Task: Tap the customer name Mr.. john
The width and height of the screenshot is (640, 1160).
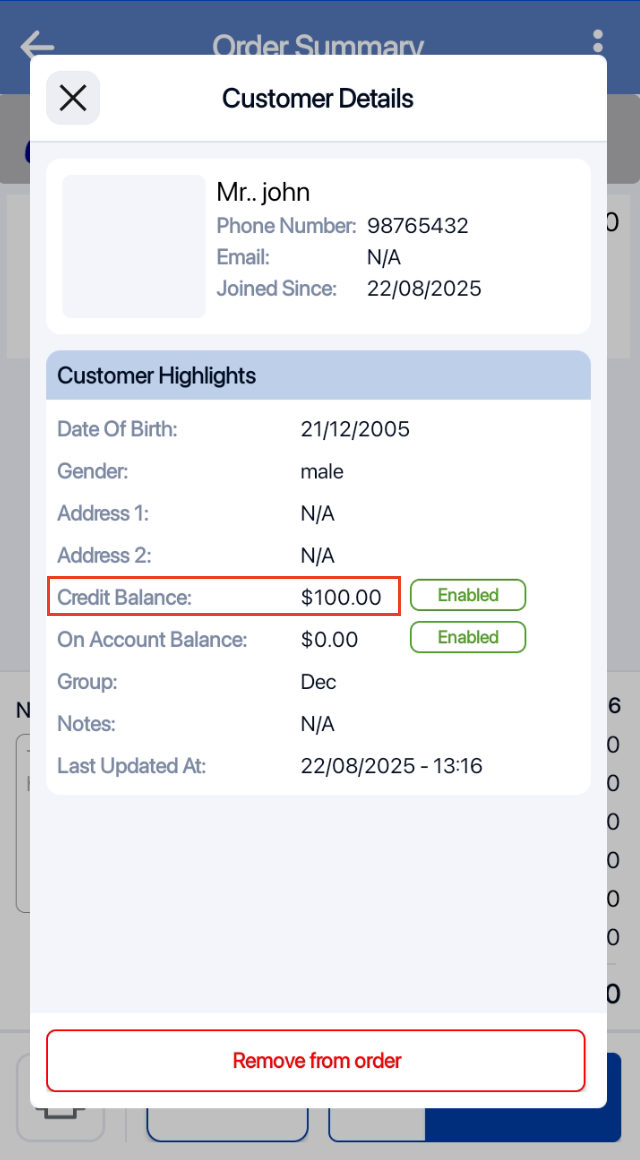Action: (263, 192)
